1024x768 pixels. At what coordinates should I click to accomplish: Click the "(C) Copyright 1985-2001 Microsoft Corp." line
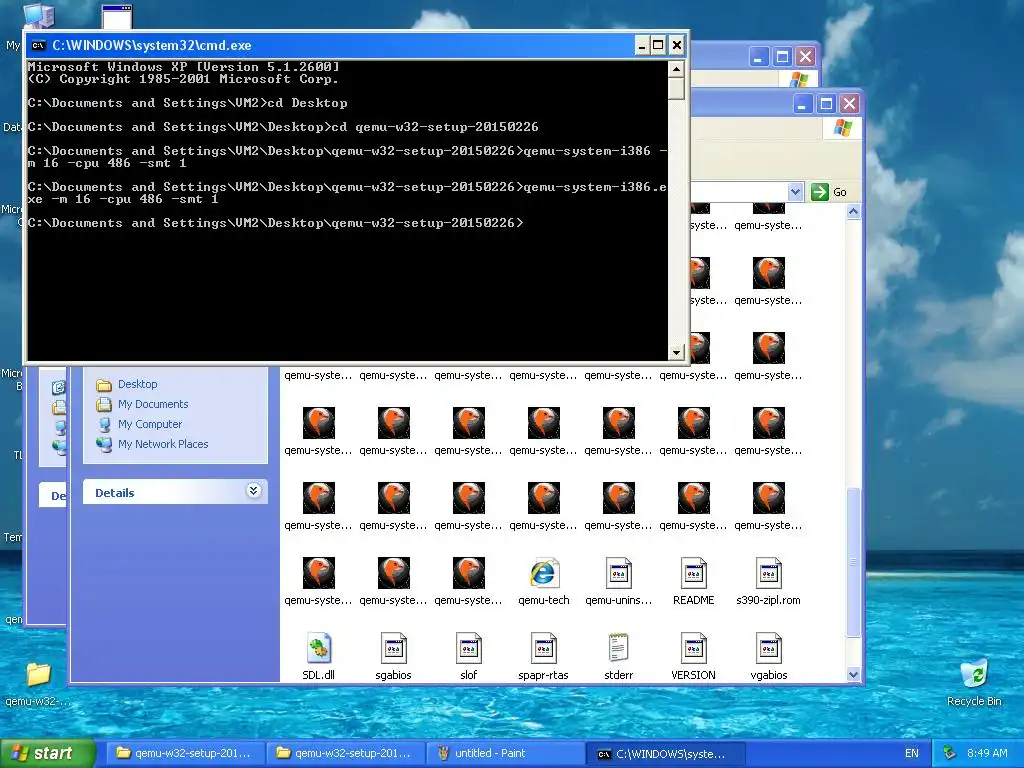[x=184, y=79]
